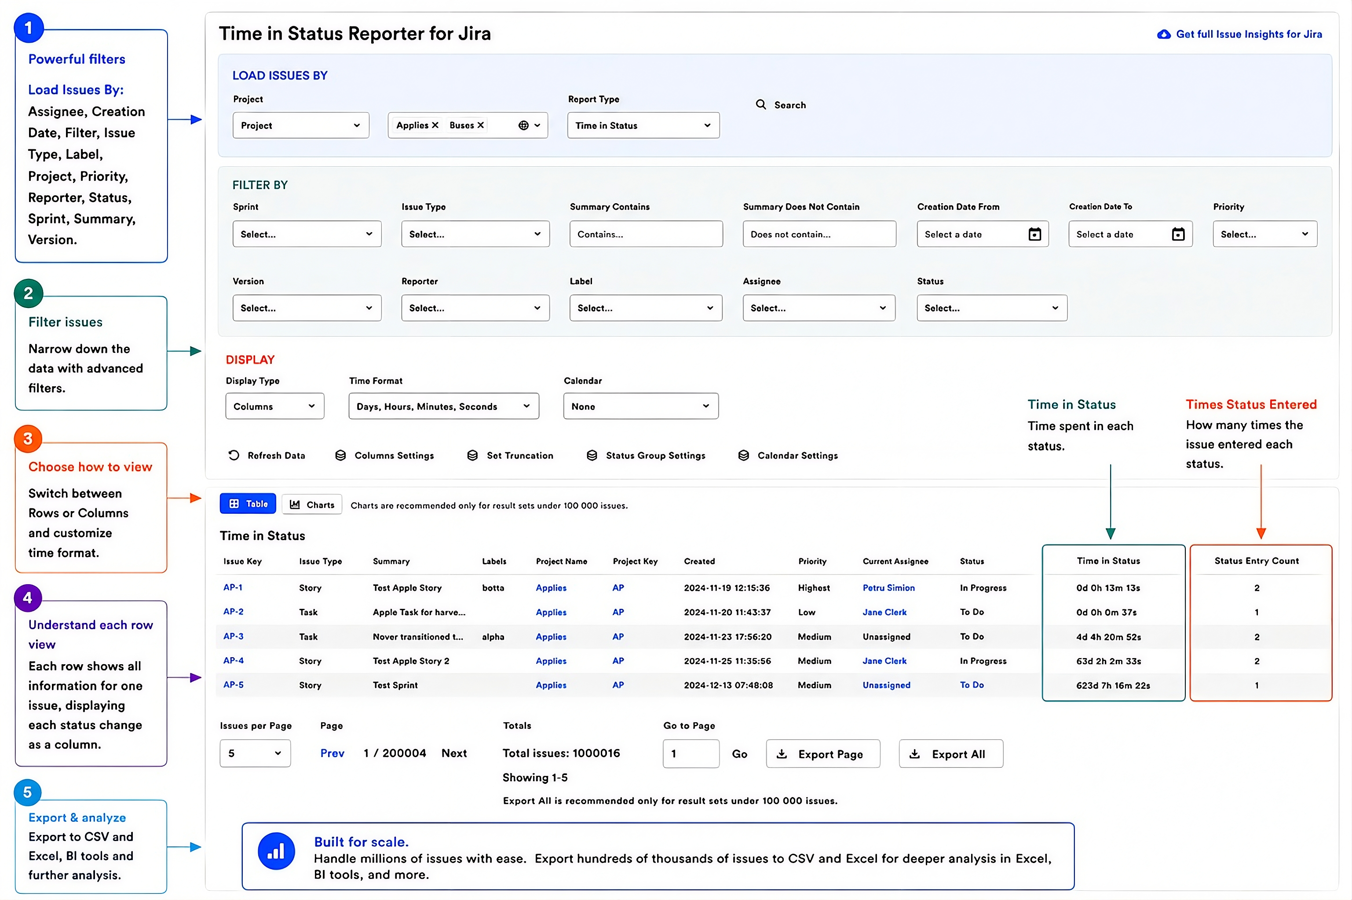The image size is (1352, 900).
Task: Expand the Priority filter dropdown
Action: (1265, 234)
